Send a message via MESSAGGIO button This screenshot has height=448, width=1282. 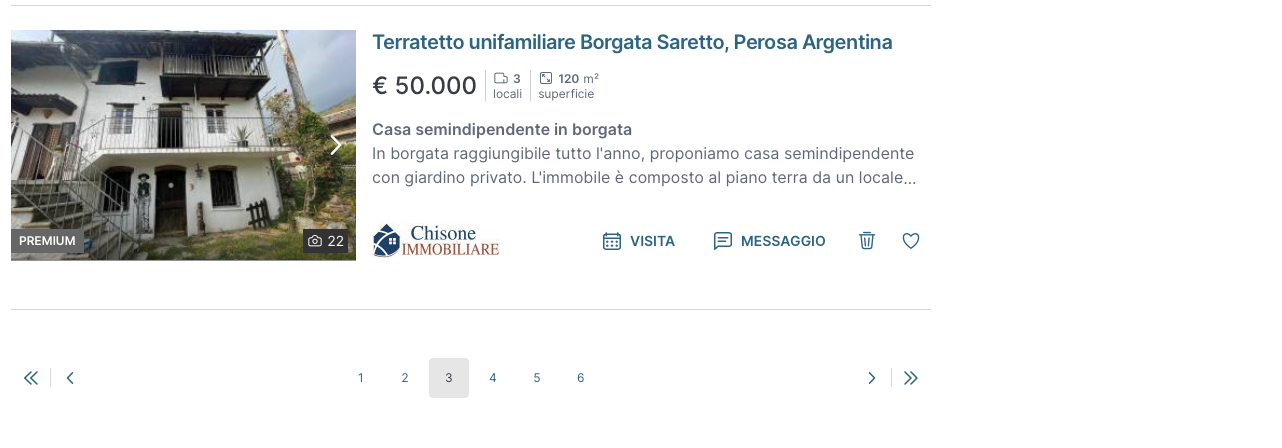[x=769, y=241]
